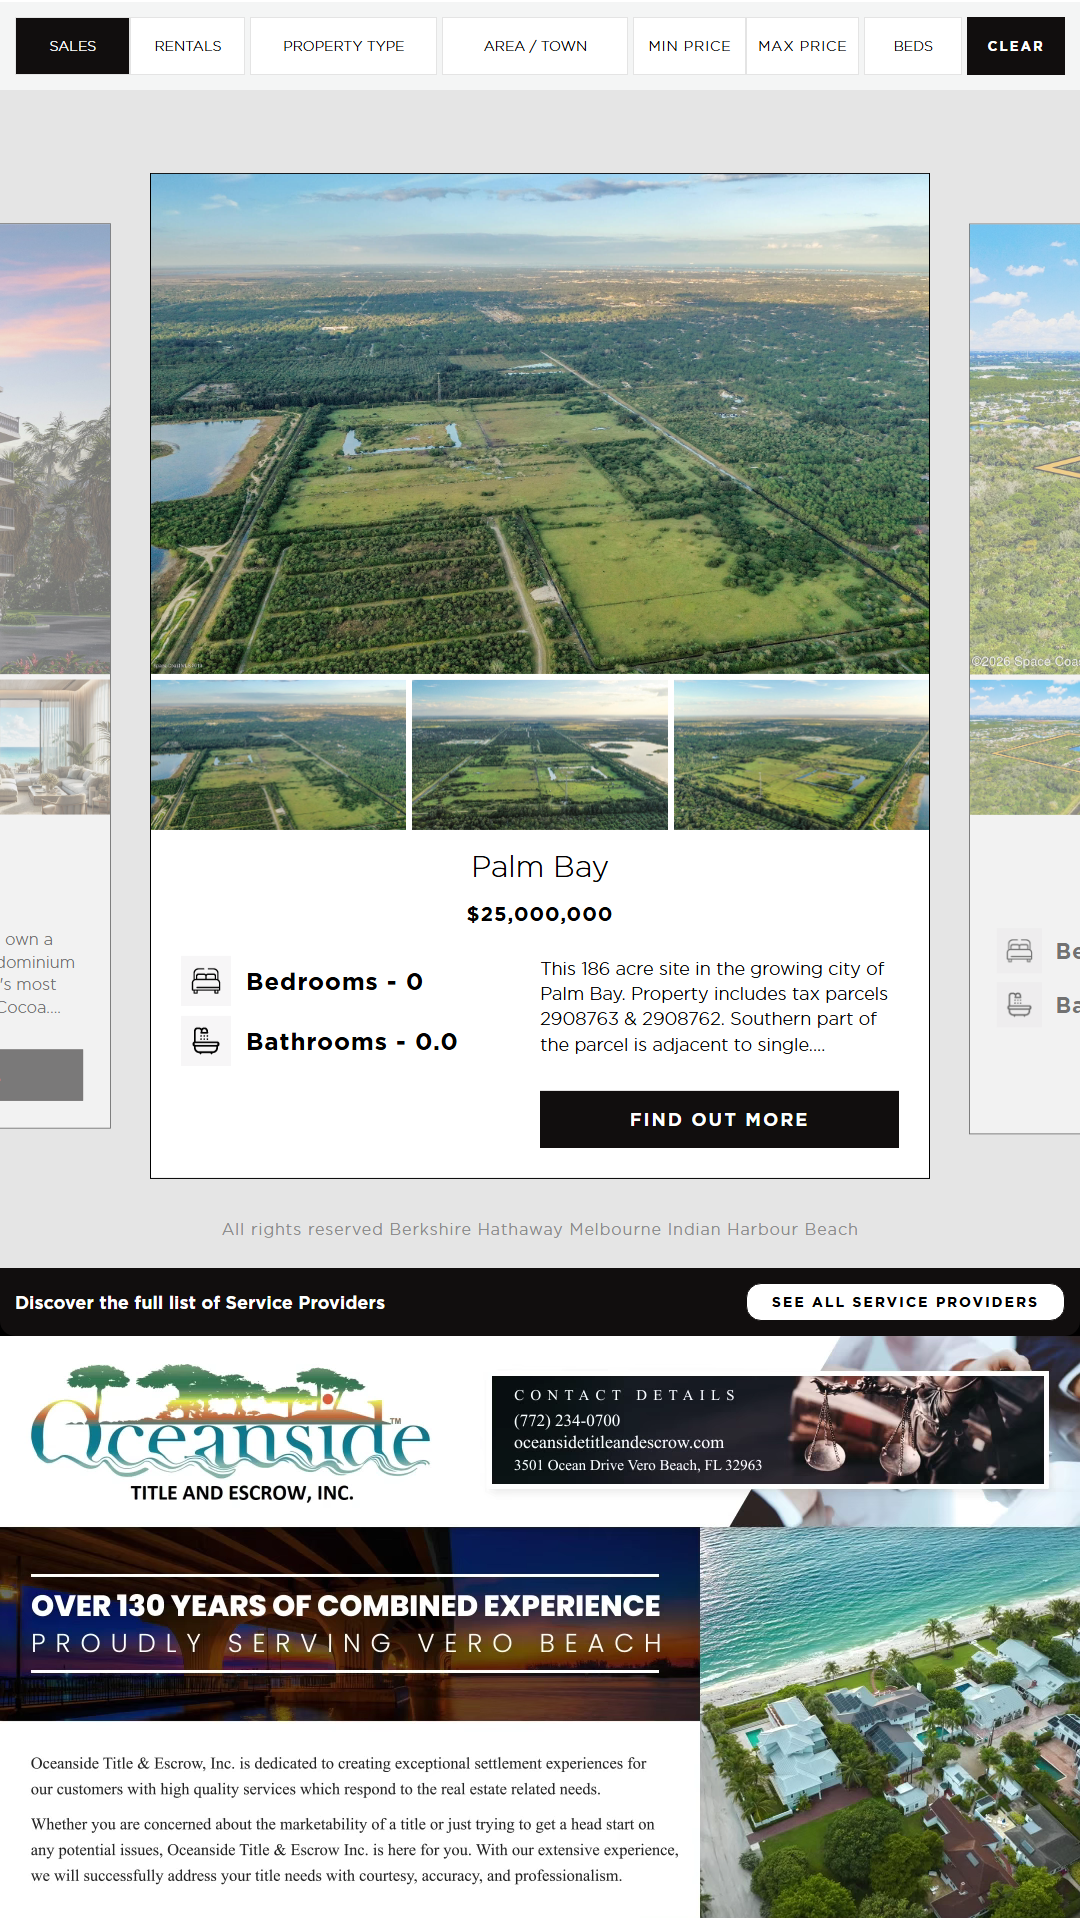Click the bathtub icon beside Bathrooms
The width and height of the screenshot is (1080, 1920).
click(206, 1041)
